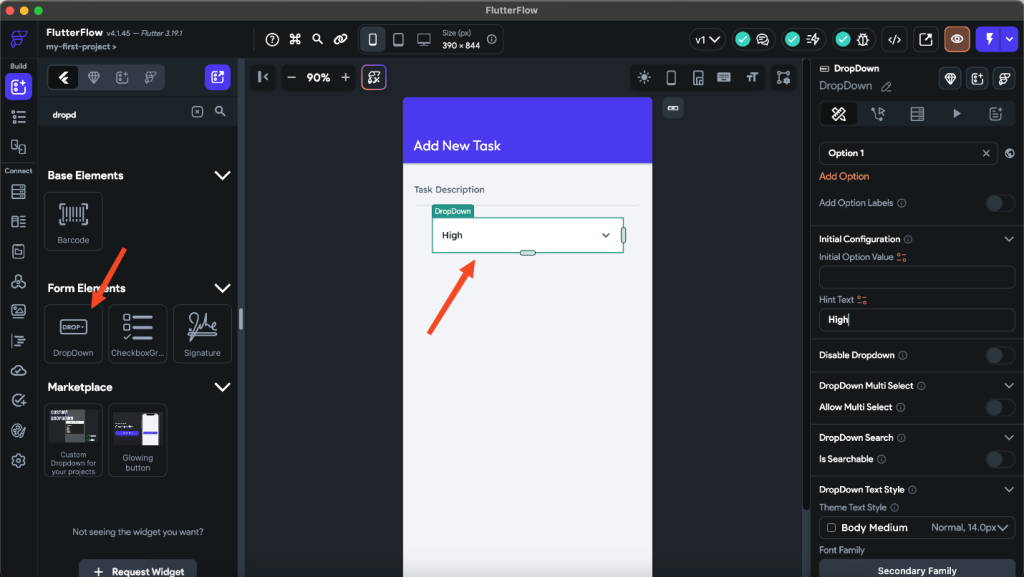Viewport: 1024px width, 577px height.
Task: Open project Settings gear icon
Action: (18, 461)
